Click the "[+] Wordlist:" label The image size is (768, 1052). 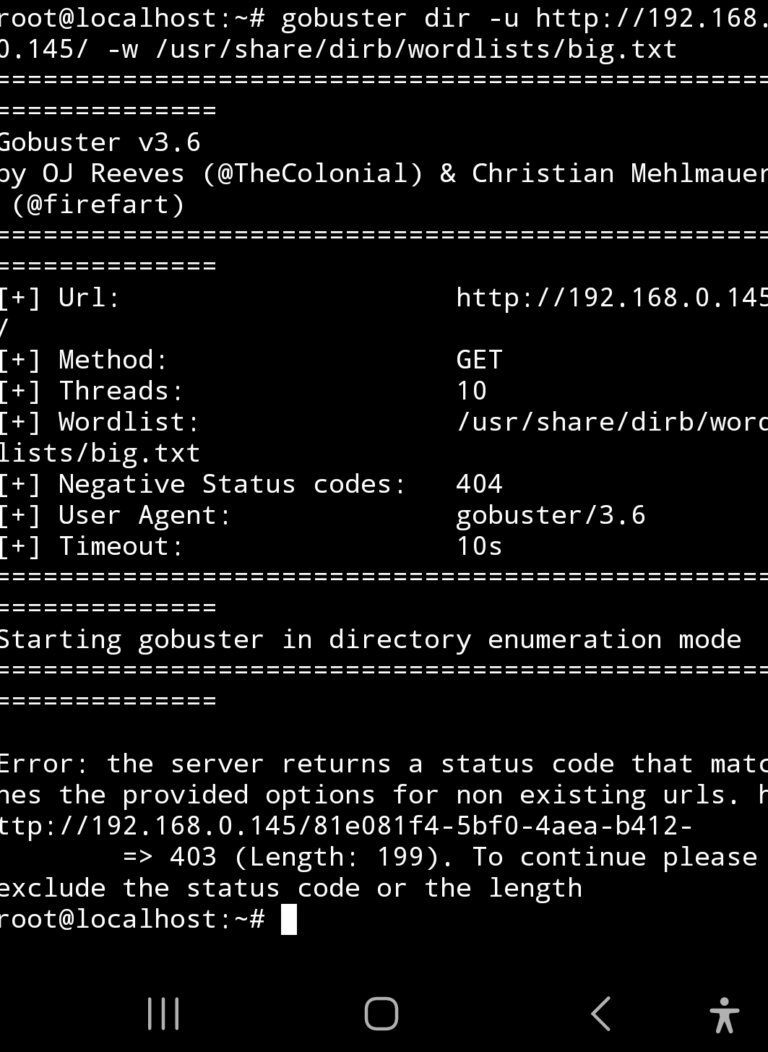click(x=100, y=422)
